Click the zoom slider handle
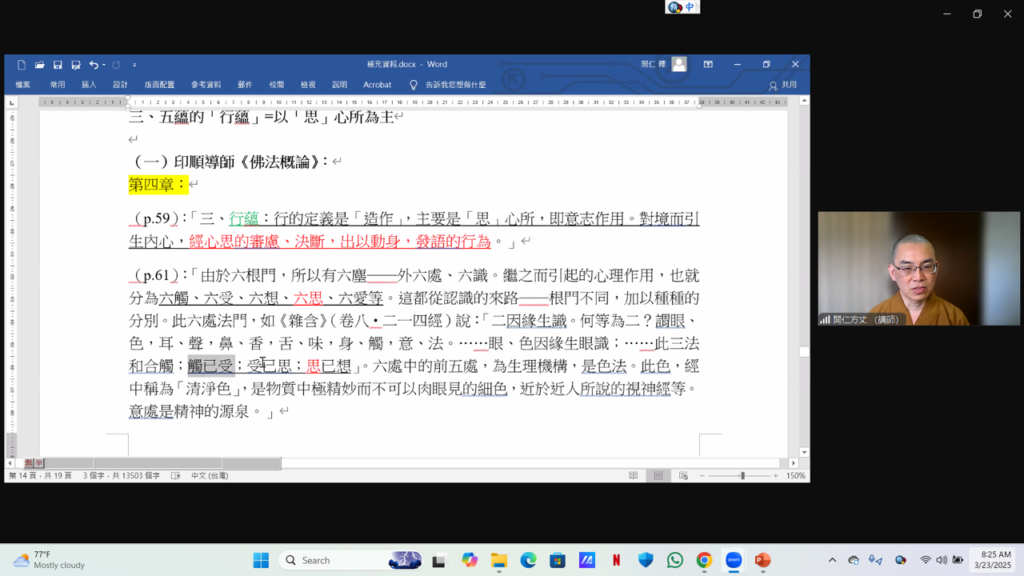This screenshot has width=1024, height=576. click(x=741, y=476)
